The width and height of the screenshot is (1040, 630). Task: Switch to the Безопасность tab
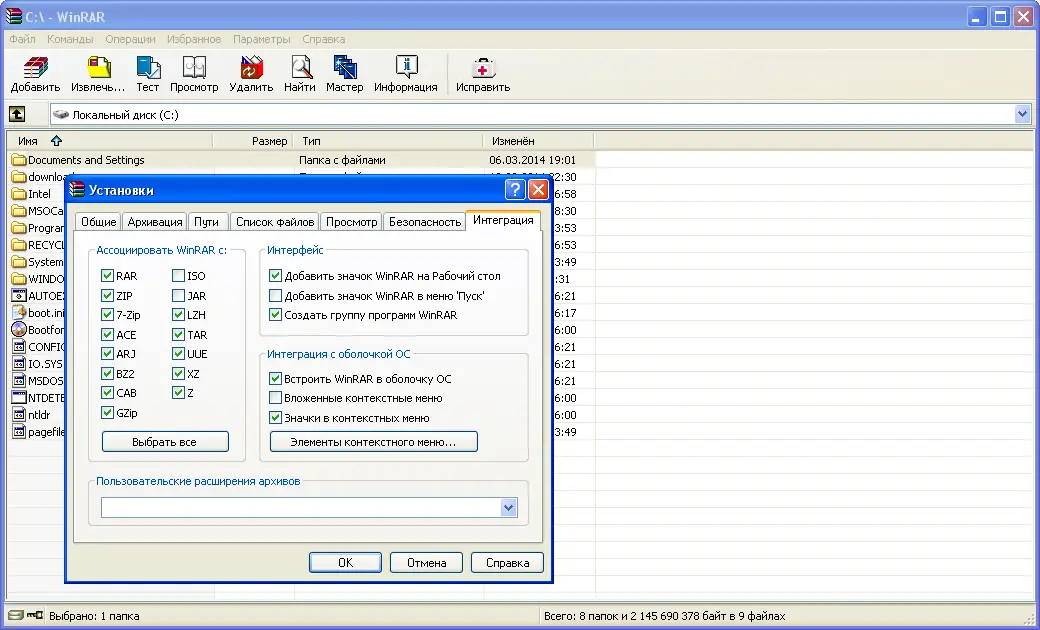(424, 221)
